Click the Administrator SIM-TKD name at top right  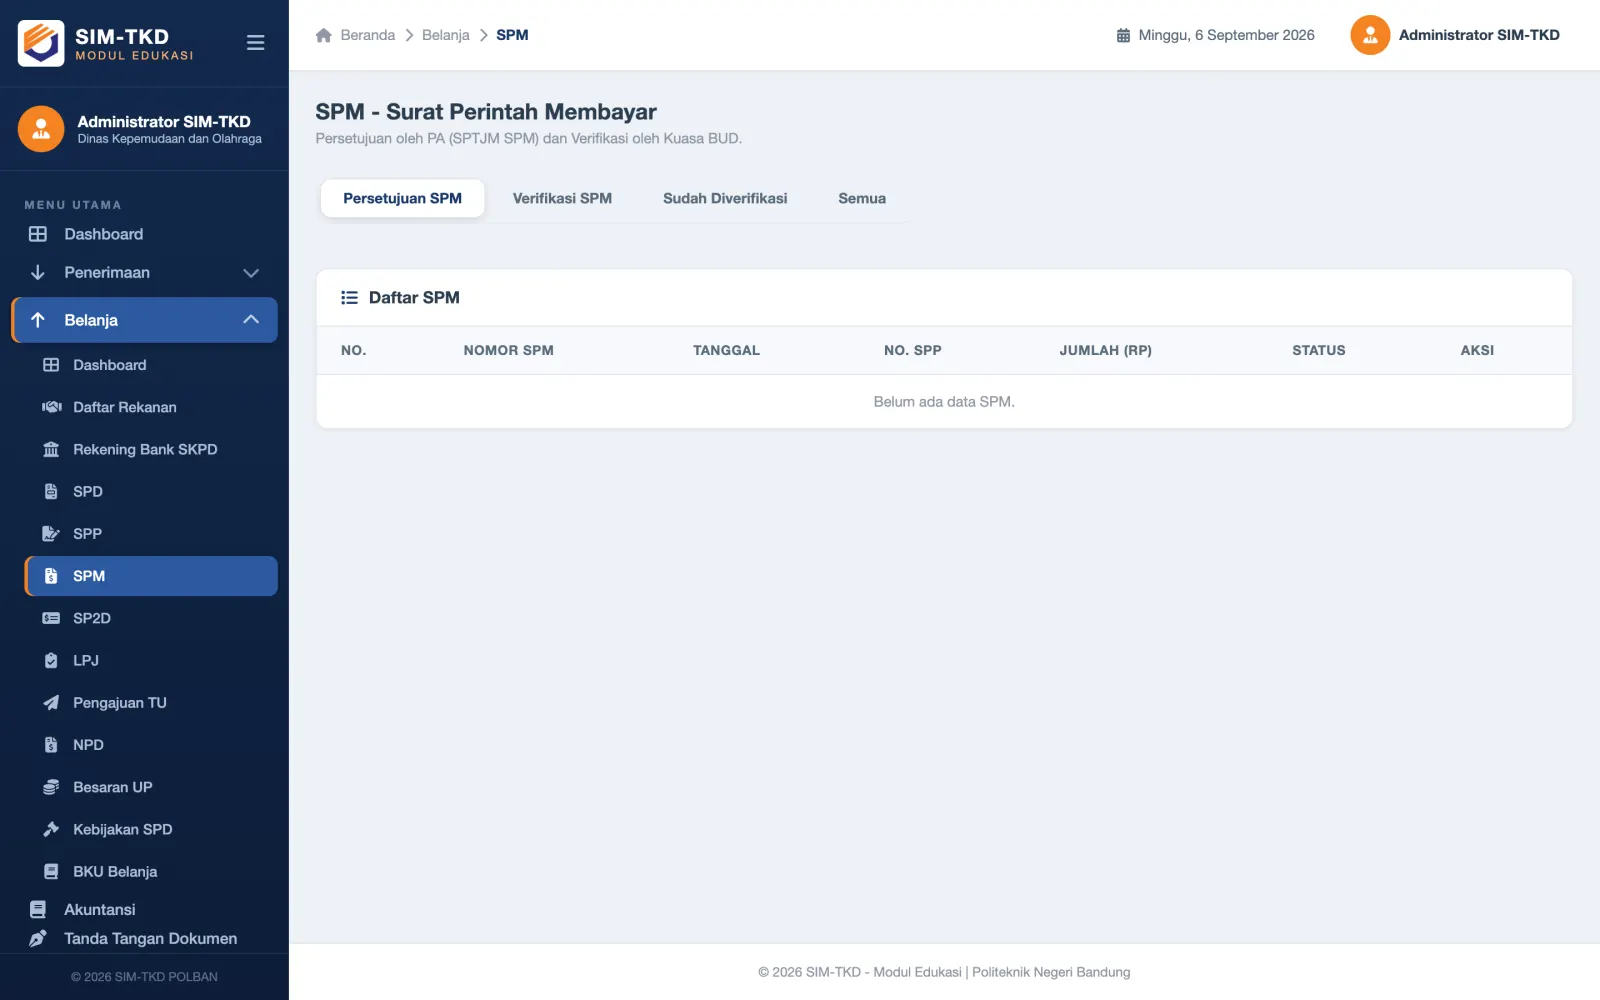click(1479, 35)
